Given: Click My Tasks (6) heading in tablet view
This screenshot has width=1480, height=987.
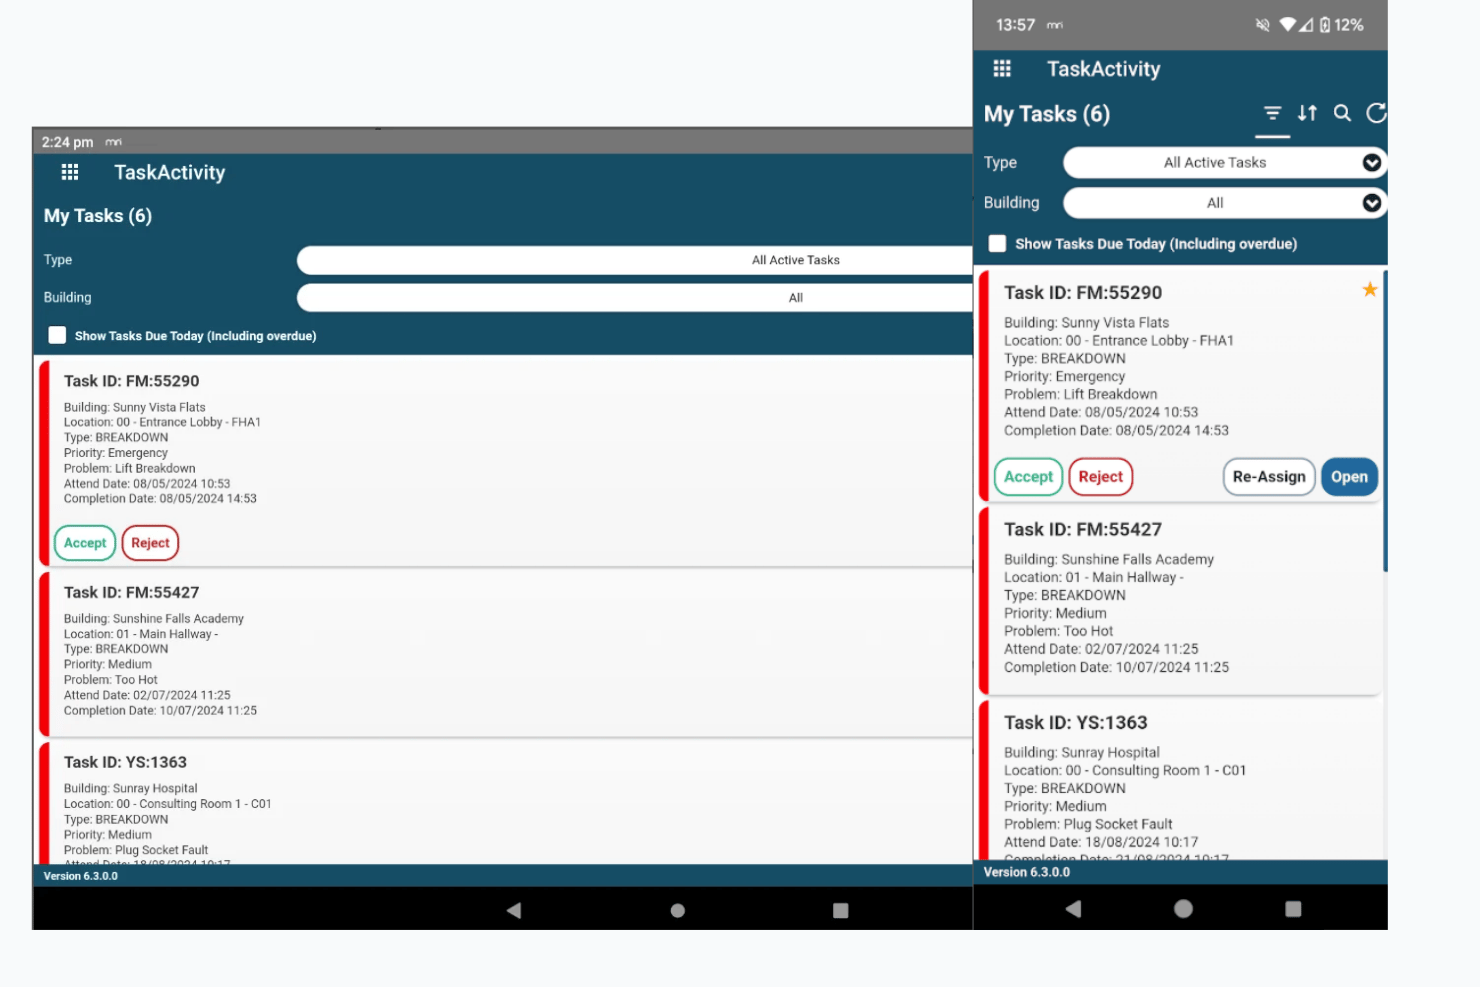Looking at the screenshot, I should click(98, 216).
